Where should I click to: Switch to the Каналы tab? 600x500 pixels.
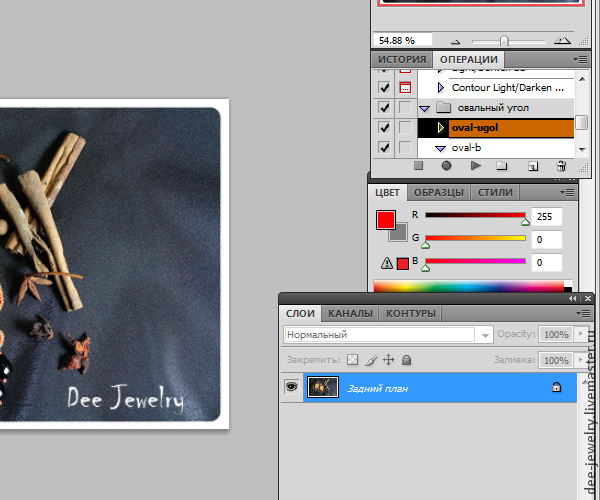(350, 313)
